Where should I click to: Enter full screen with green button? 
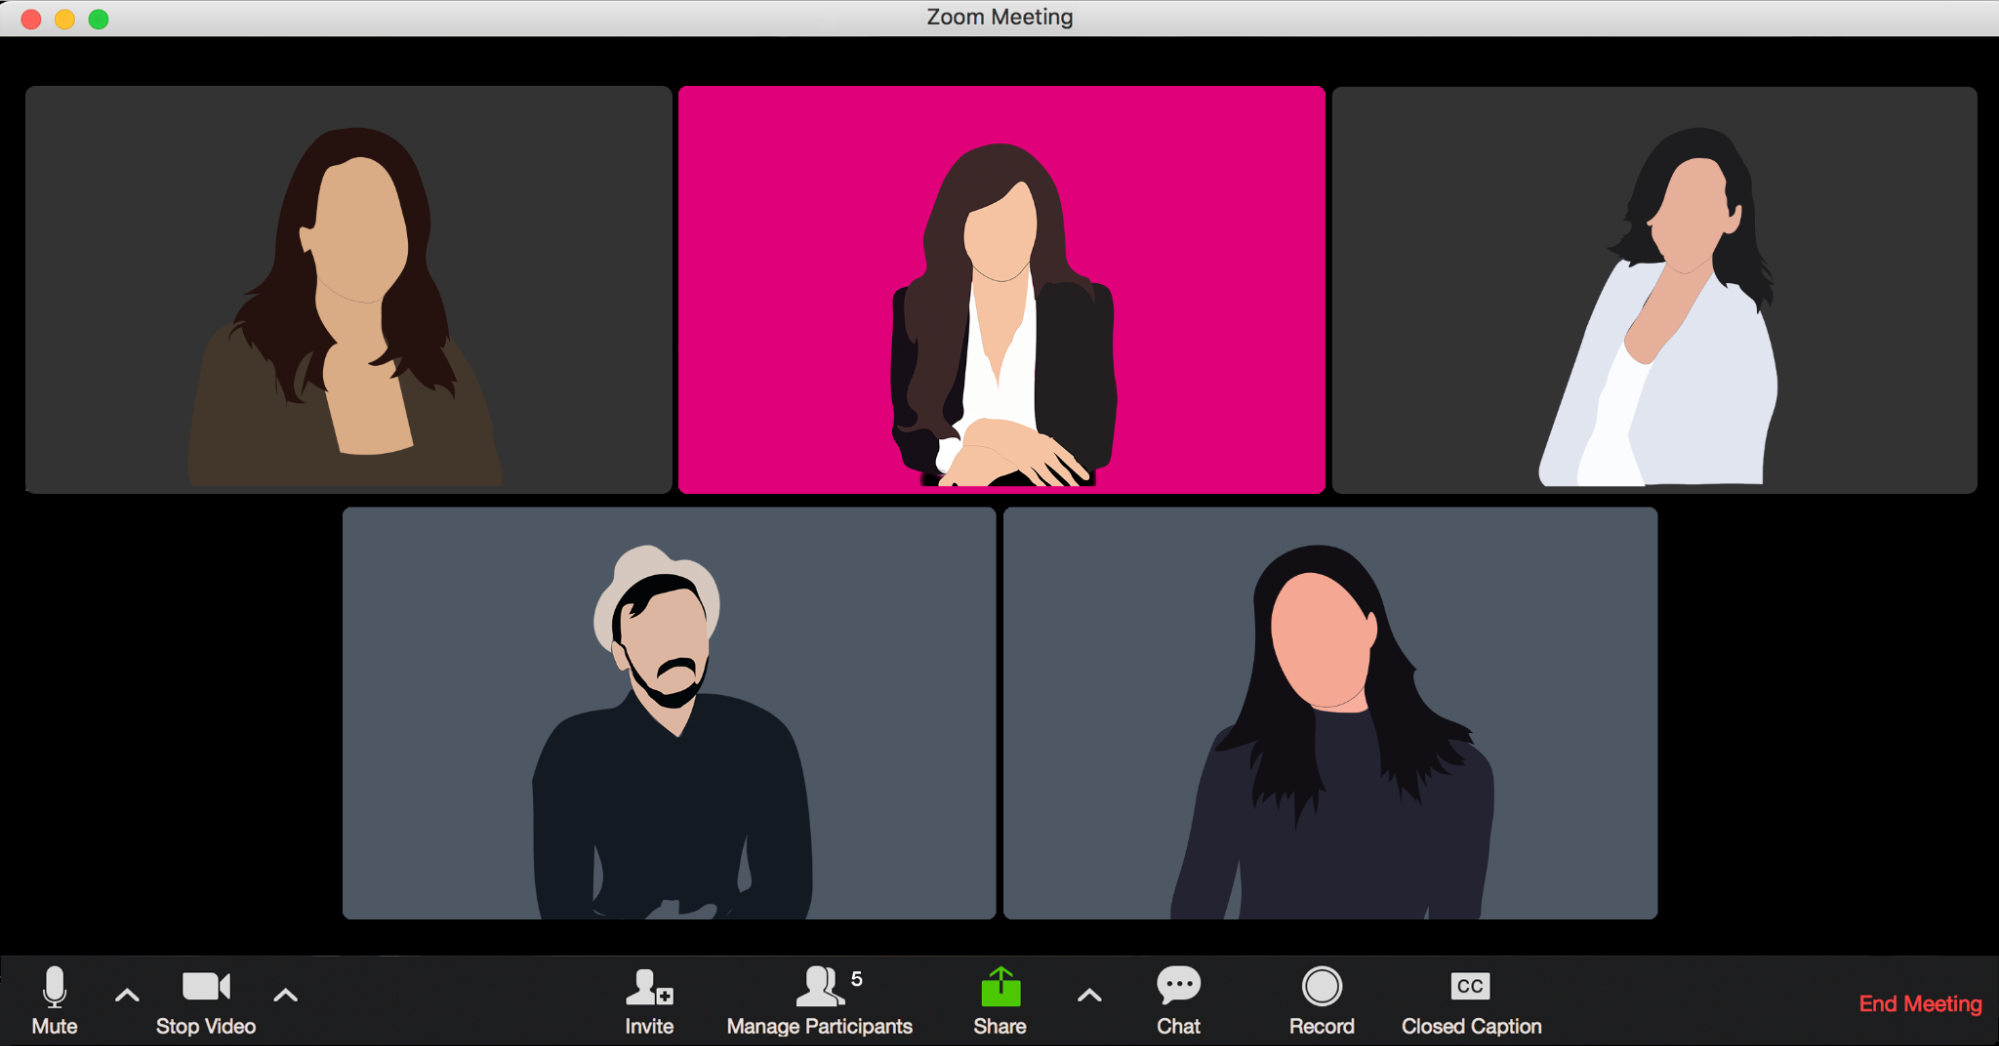coord(98,19)
